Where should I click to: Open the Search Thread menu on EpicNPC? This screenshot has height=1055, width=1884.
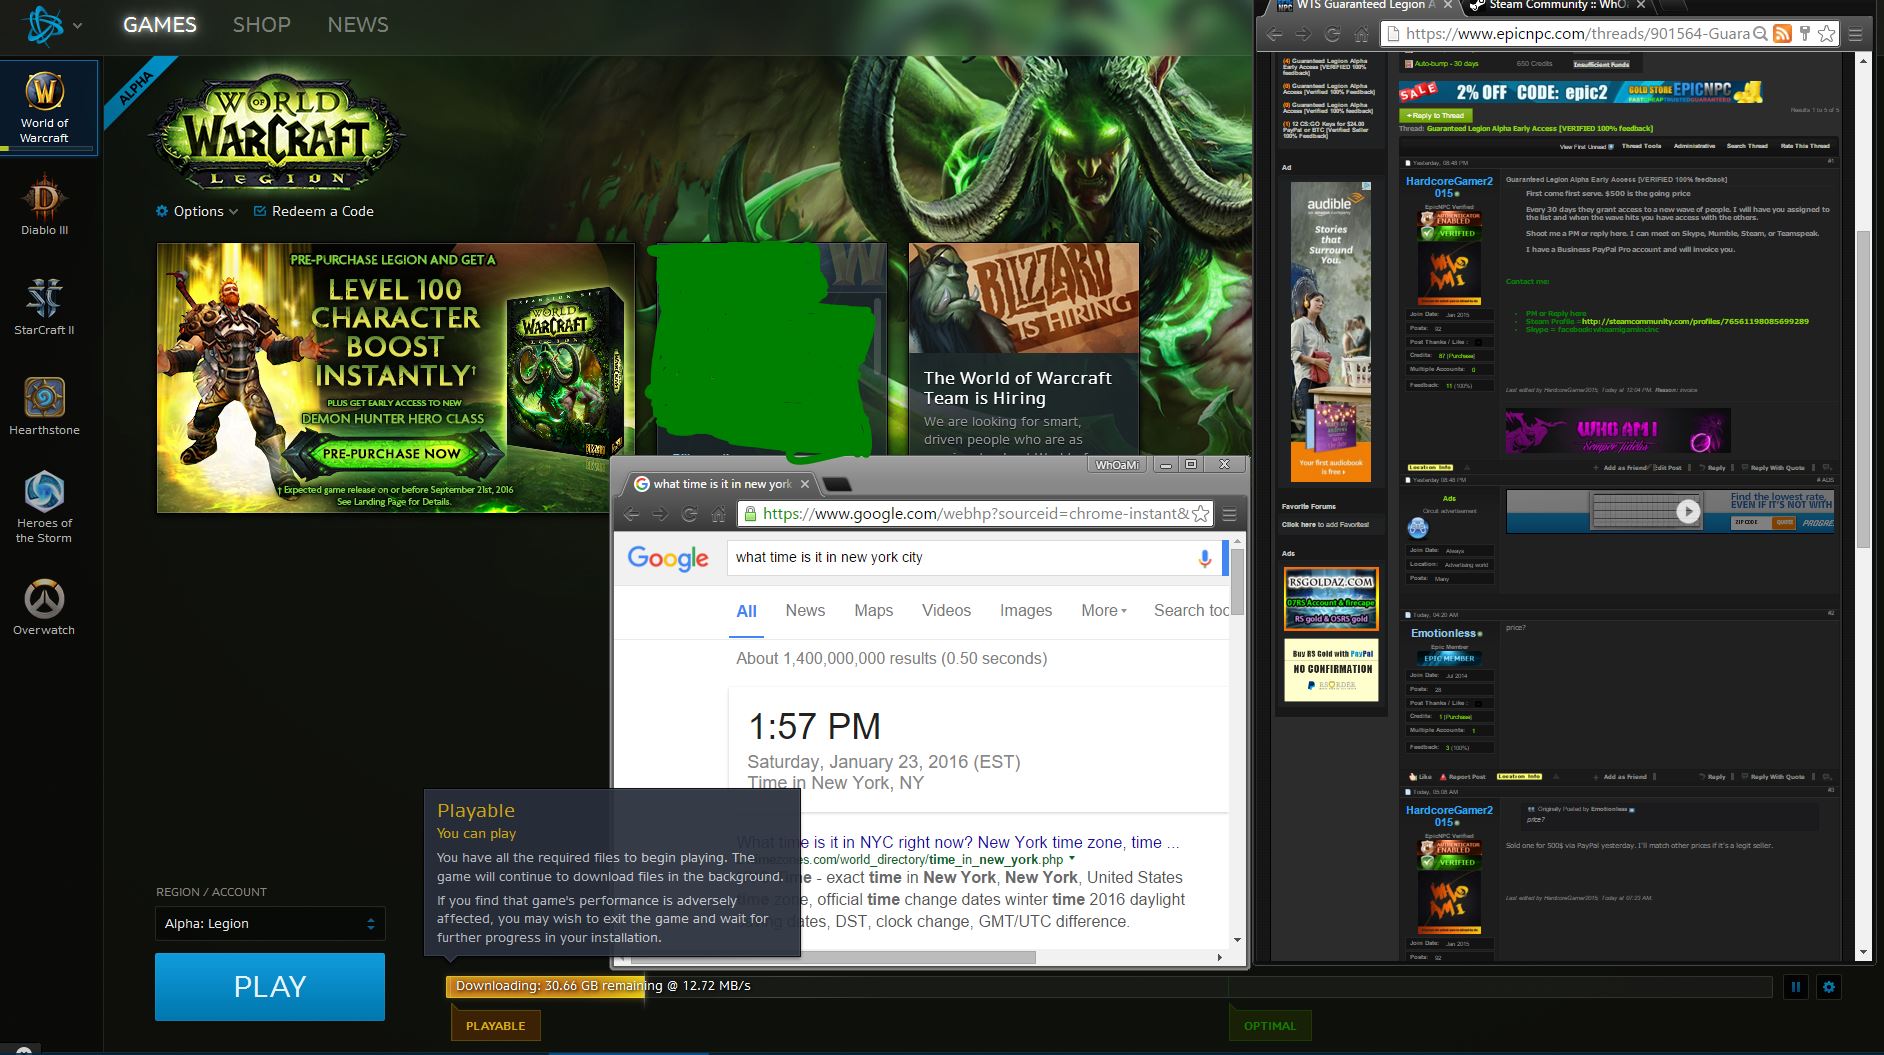tap(1747, 146)
